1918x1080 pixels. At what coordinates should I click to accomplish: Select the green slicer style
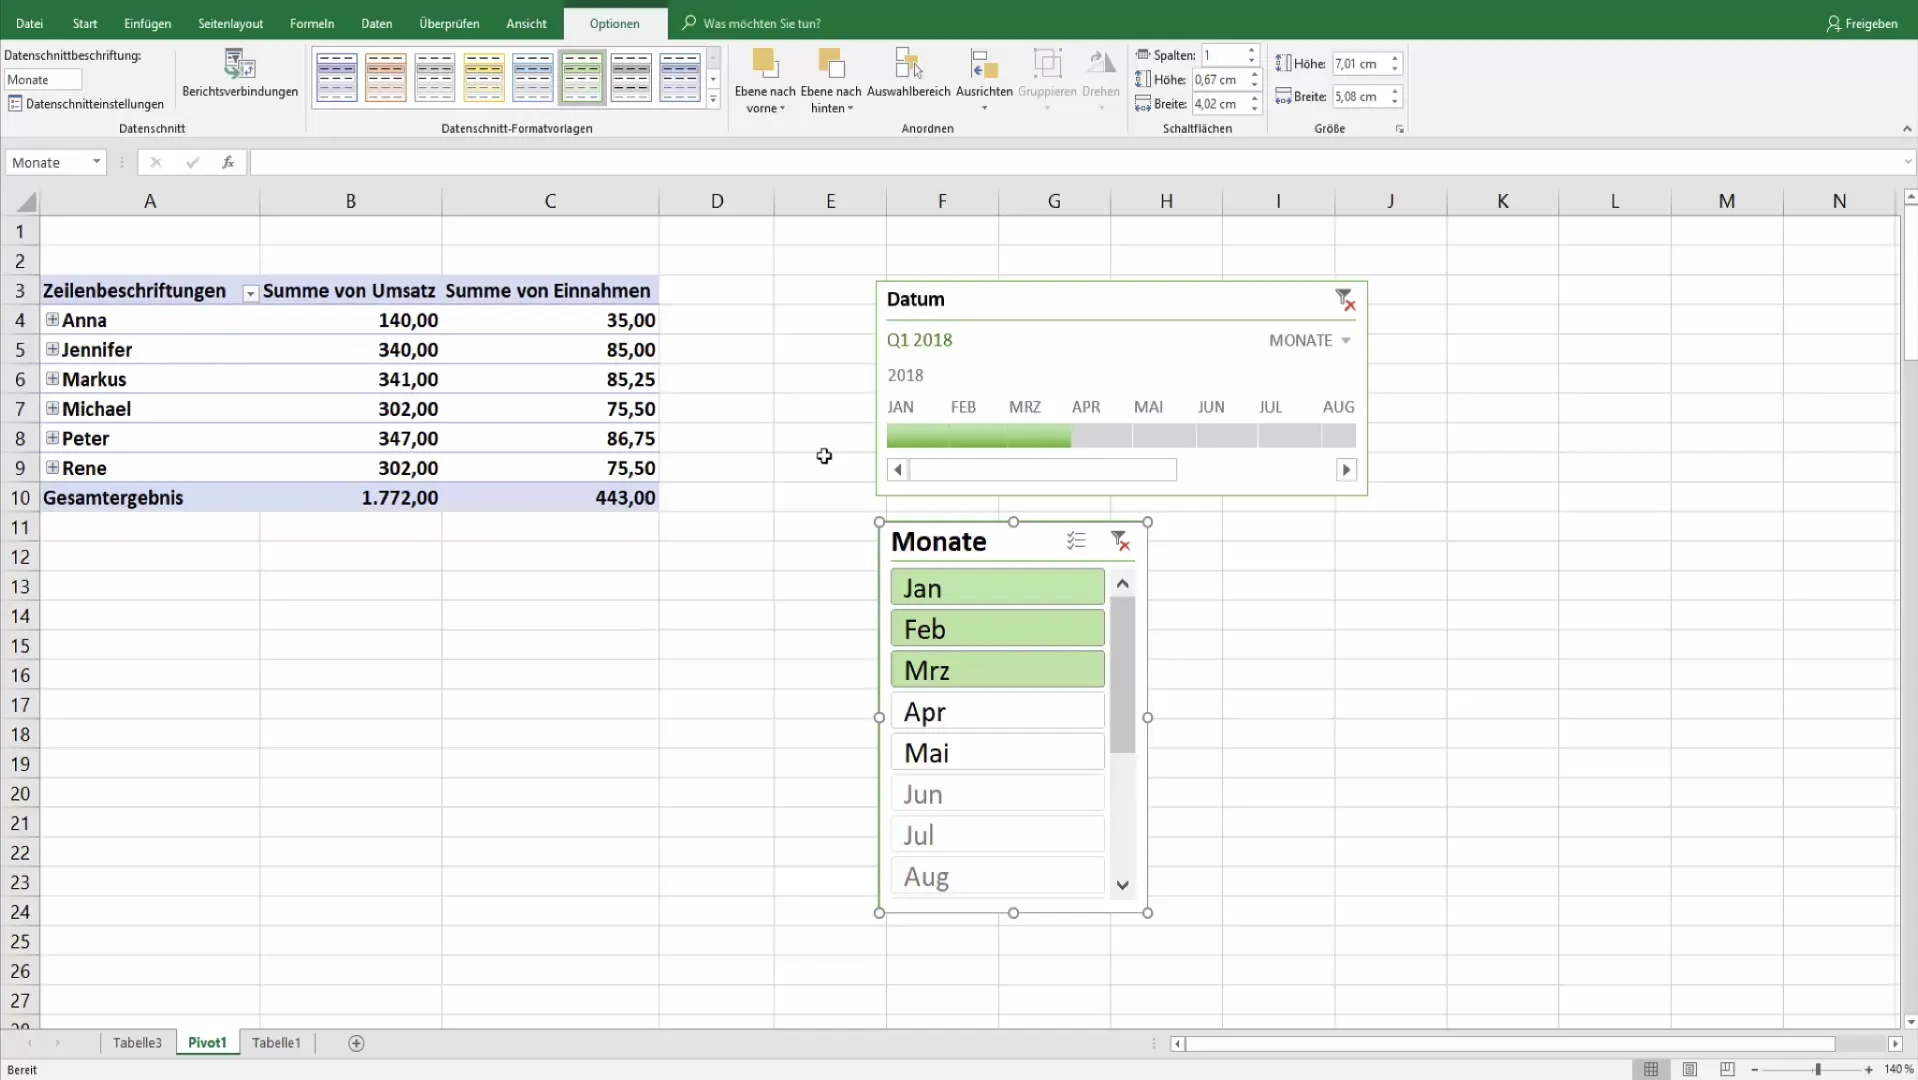[x=581, y=77]
